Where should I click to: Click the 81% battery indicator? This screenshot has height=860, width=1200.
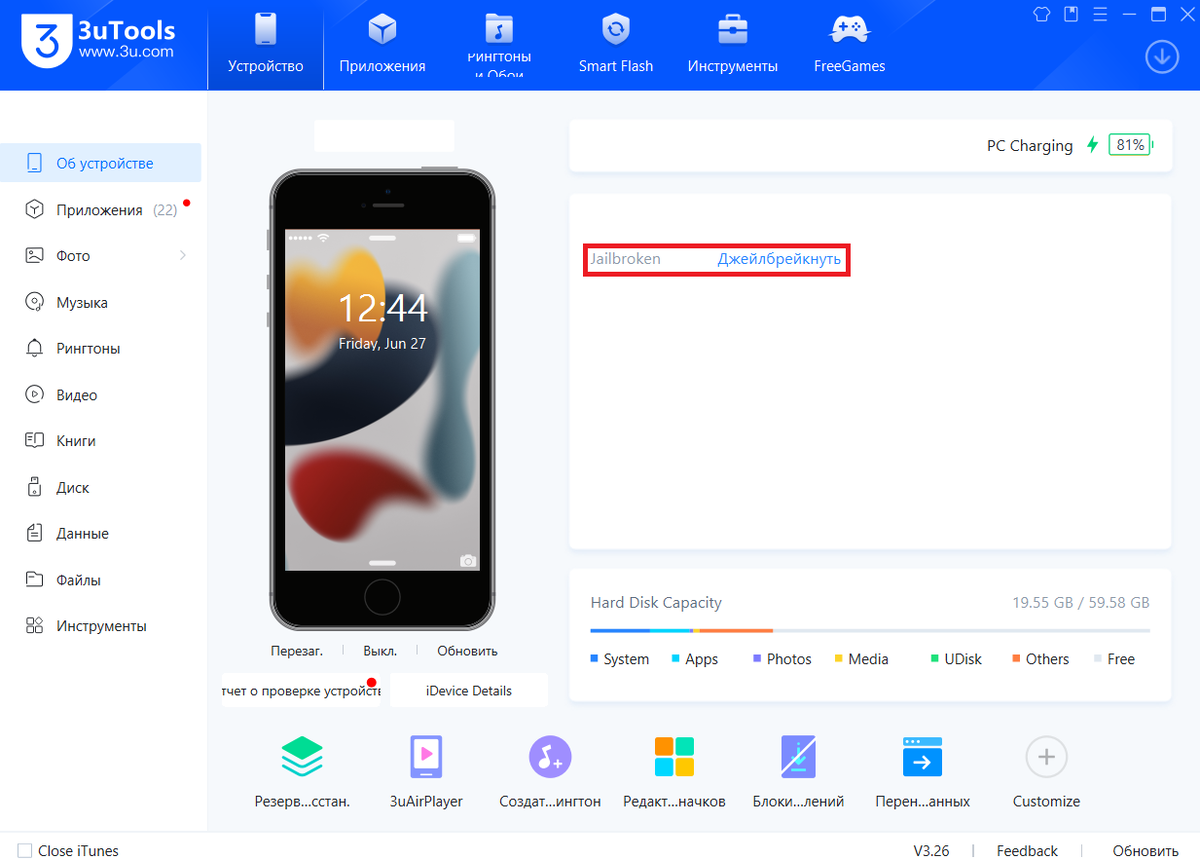1131,145
